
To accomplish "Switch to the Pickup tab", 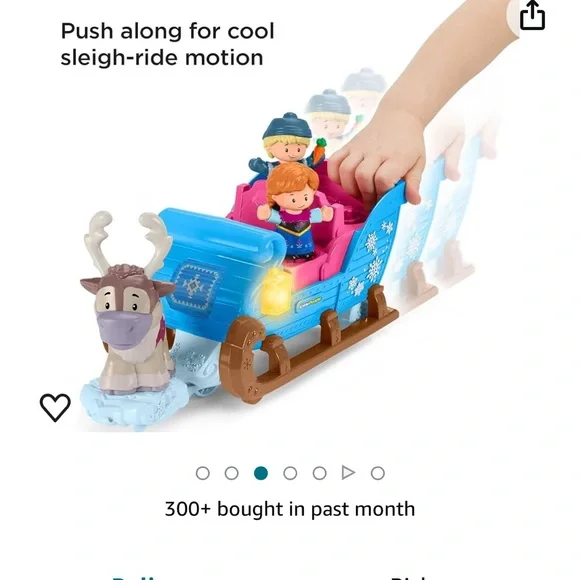I will tap(409, 577).
